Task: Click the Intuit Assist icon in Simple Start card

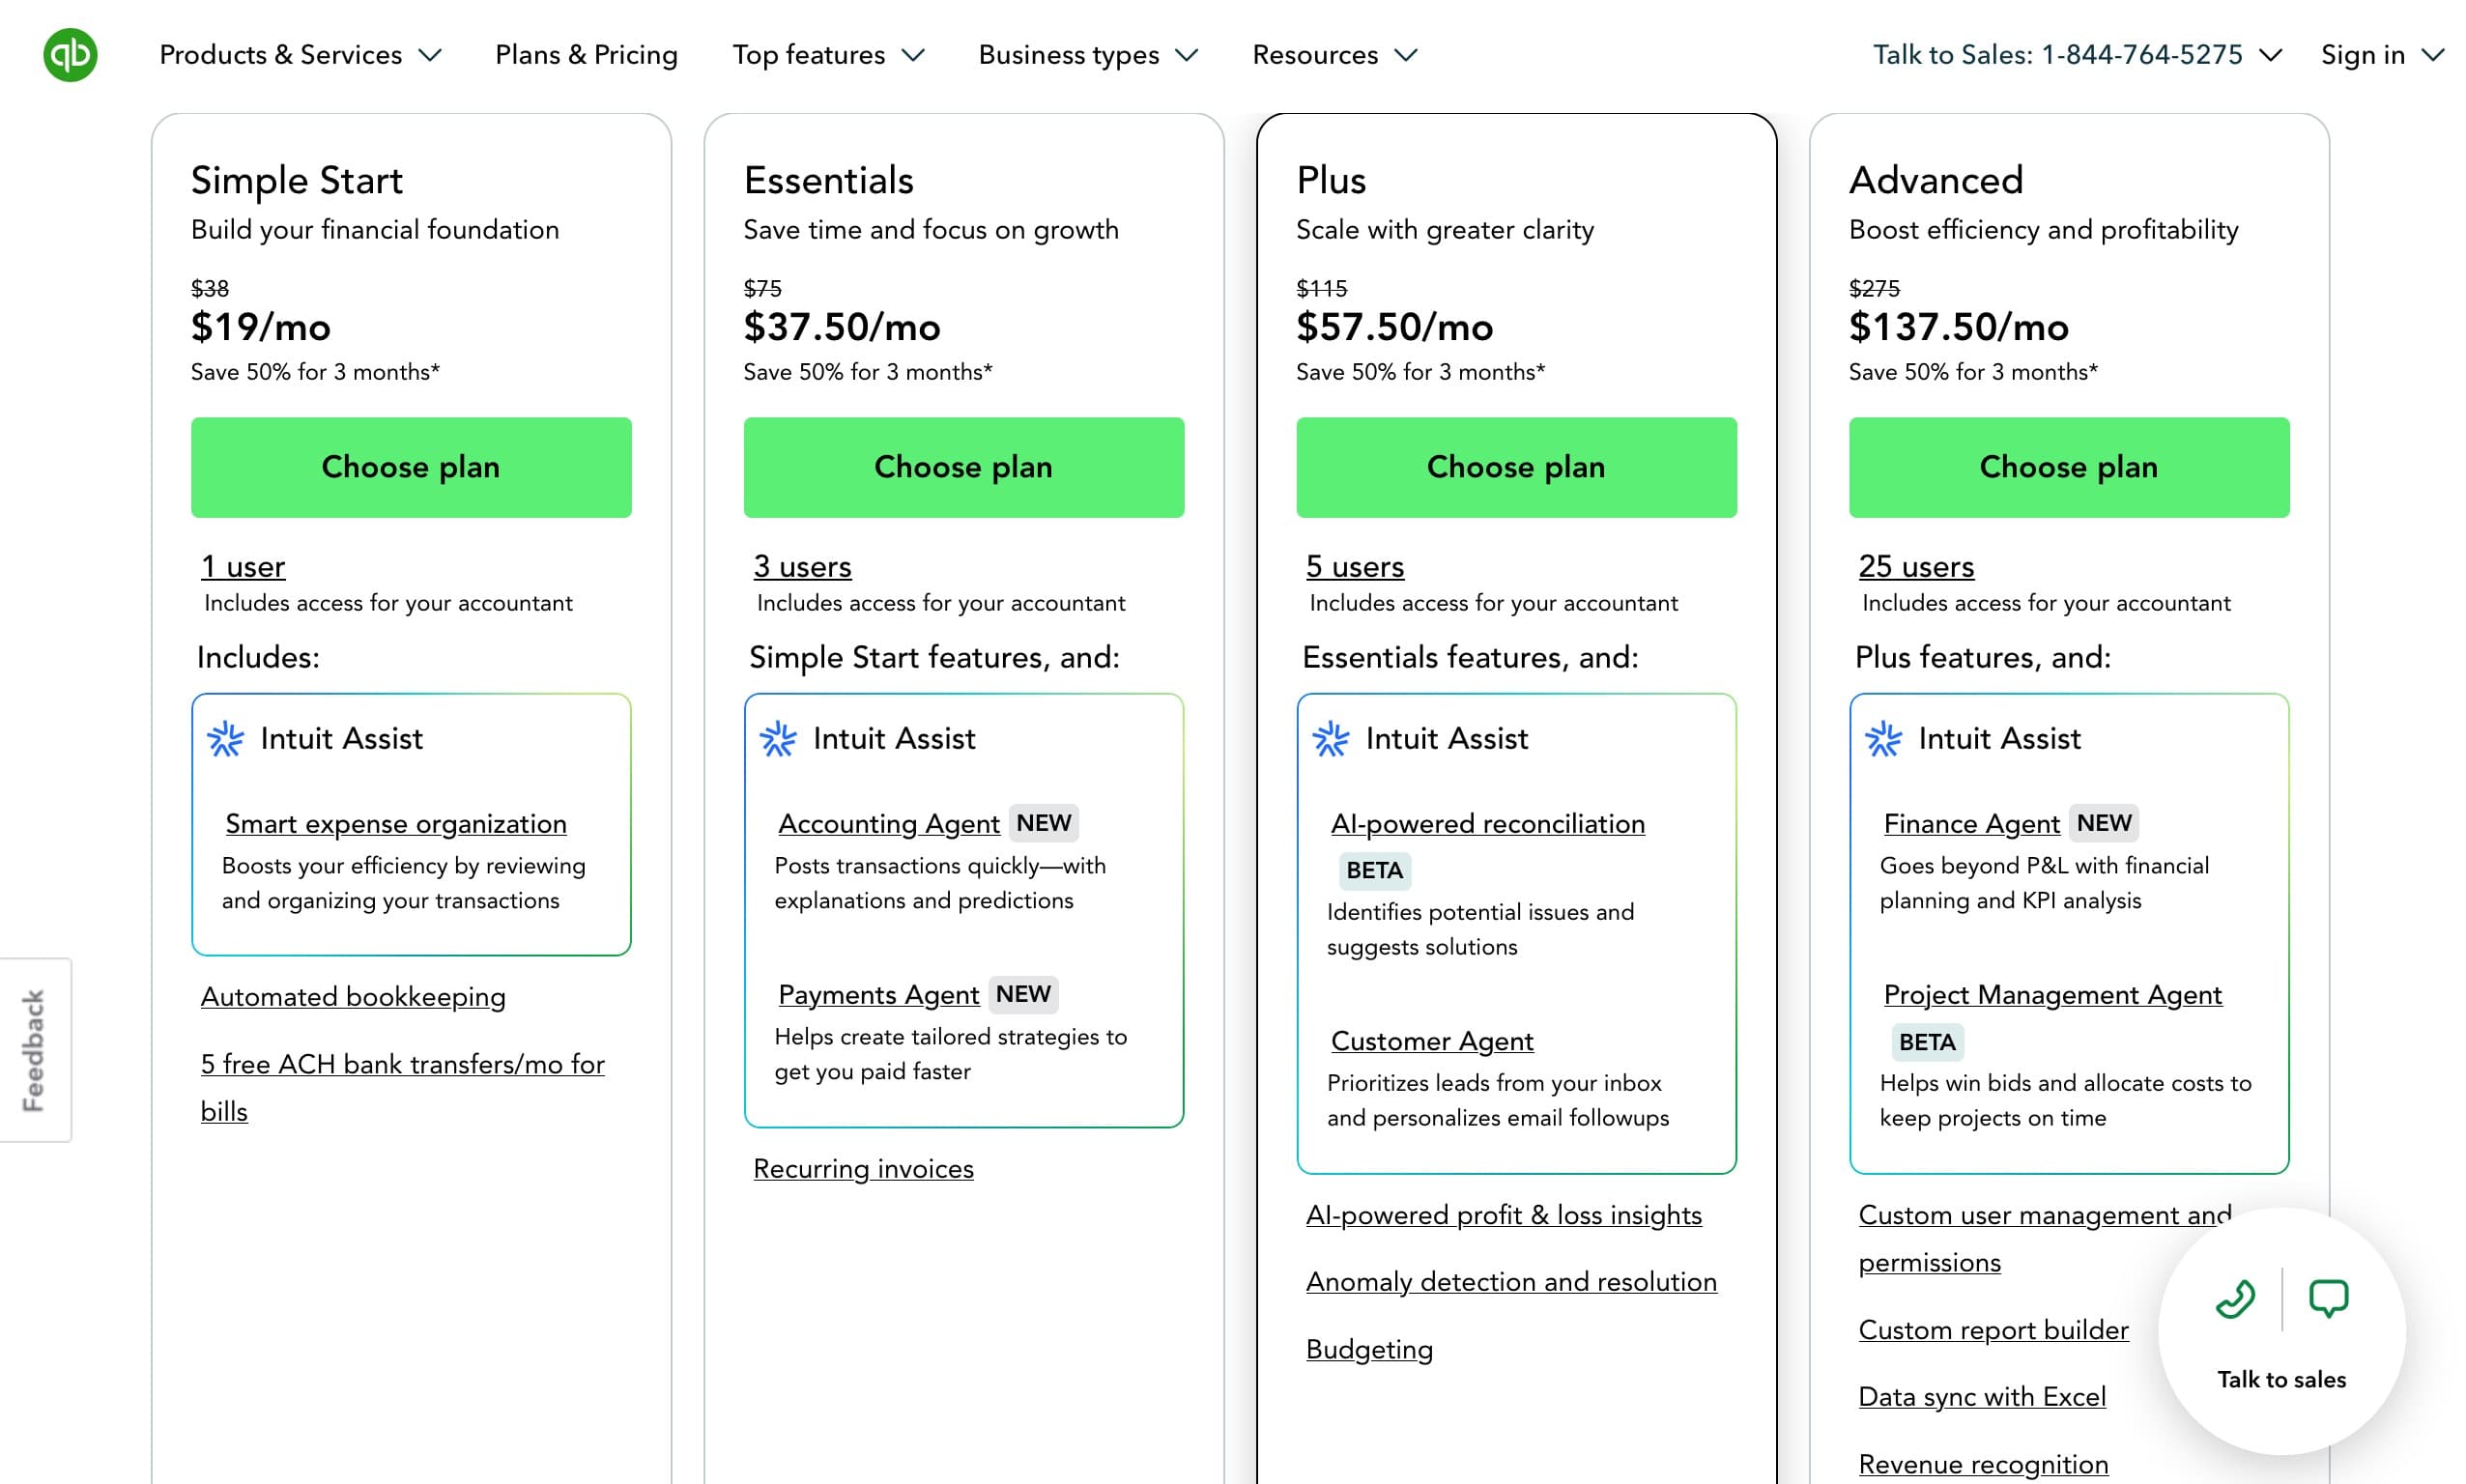Action: click(226, 740)
